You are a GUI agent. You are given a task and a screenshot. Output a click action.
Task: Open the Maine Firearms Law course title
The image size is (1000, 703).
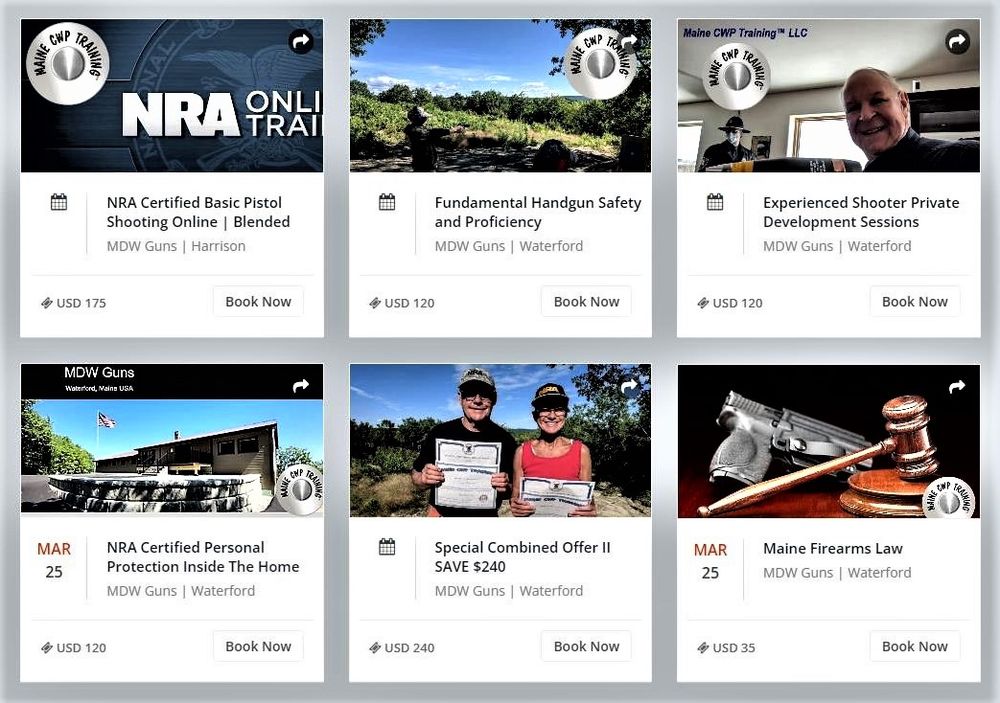tap(832, 548)
